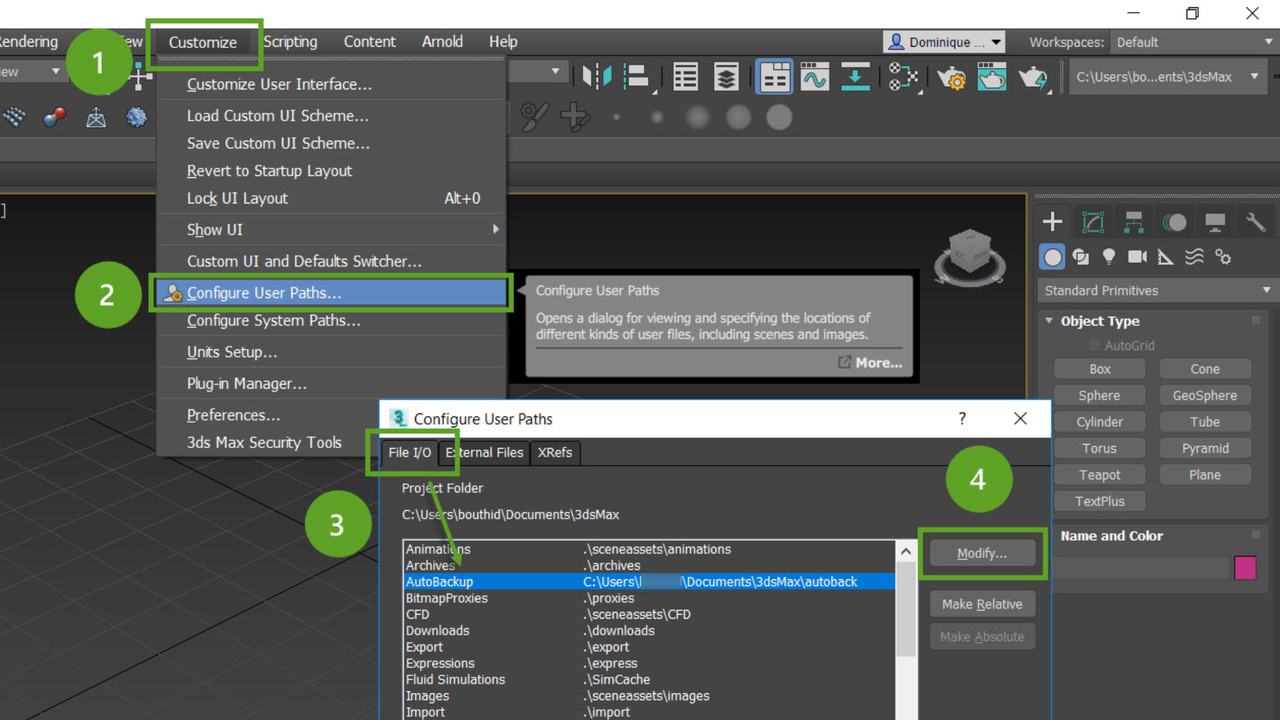Open the Standard Primitives dropdown
The height and width of the screenshot is (720, 1280).
(1157, 290)
